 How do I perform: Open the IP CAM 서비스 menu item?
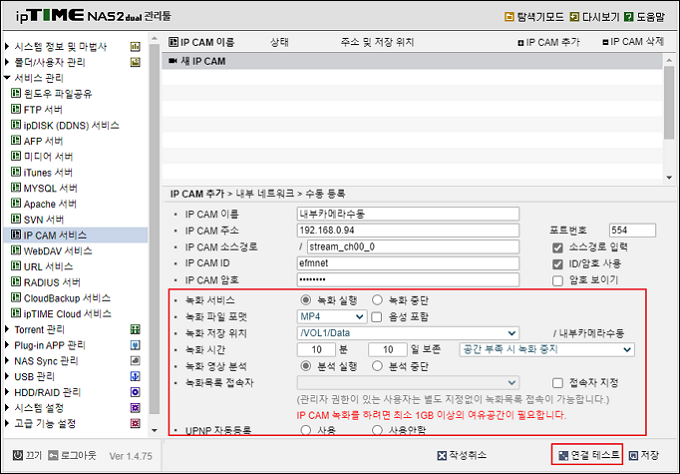tap(75, 235)
